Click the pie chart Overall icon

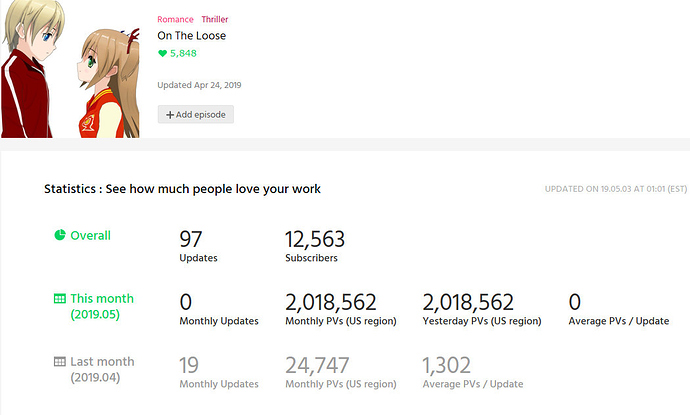pos(60,236)
